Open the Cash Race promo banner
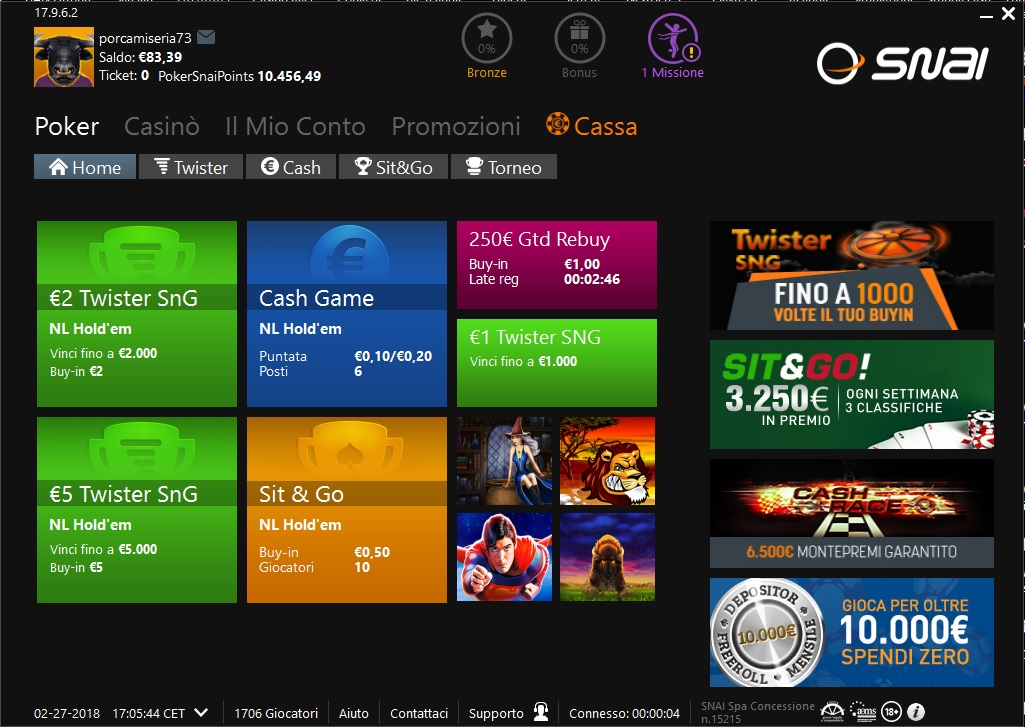The height and width of the screenshot is (727, 1025). [852, 513]
